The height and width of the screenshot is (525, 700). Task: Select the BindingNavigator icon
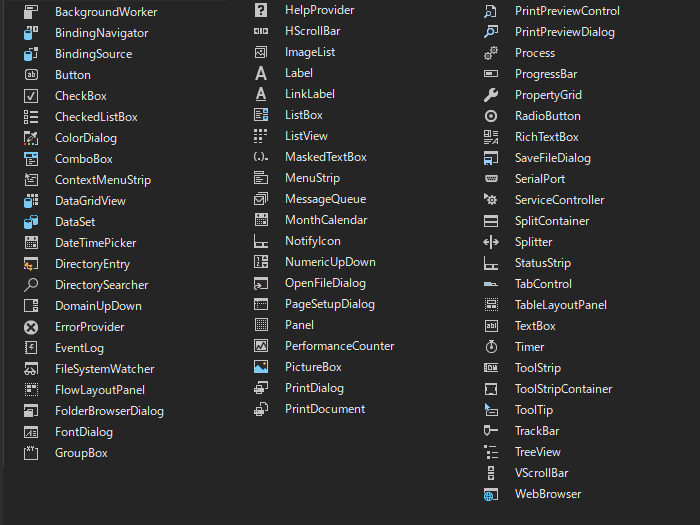click(31, 33)
